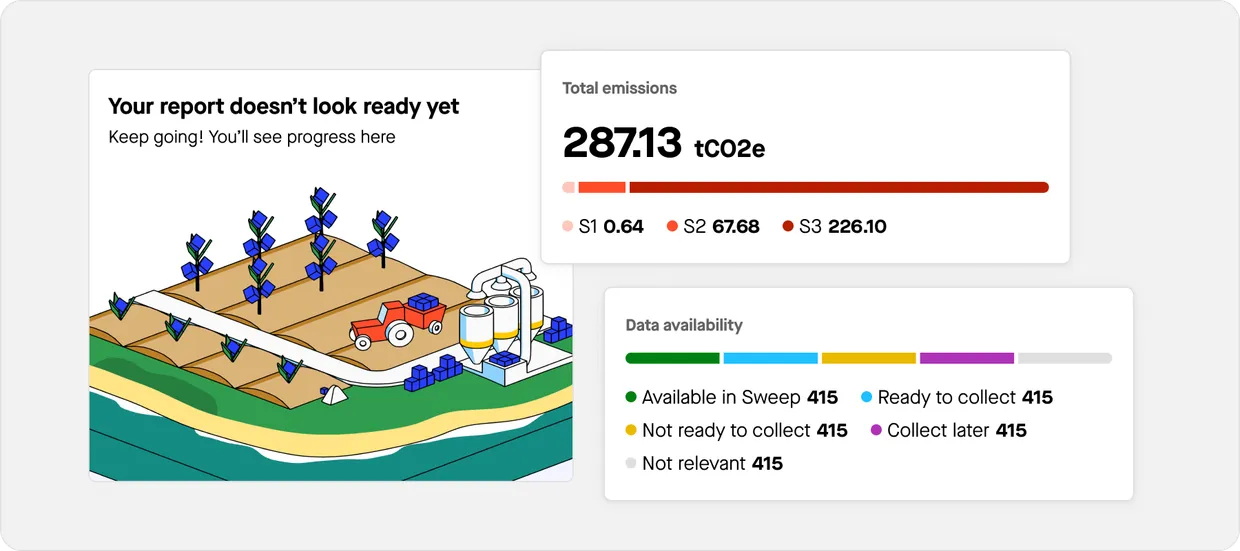This screenshot has height=551, width=1240.
Task: Open the Total emissions card heading
Action: coord(619,88)
